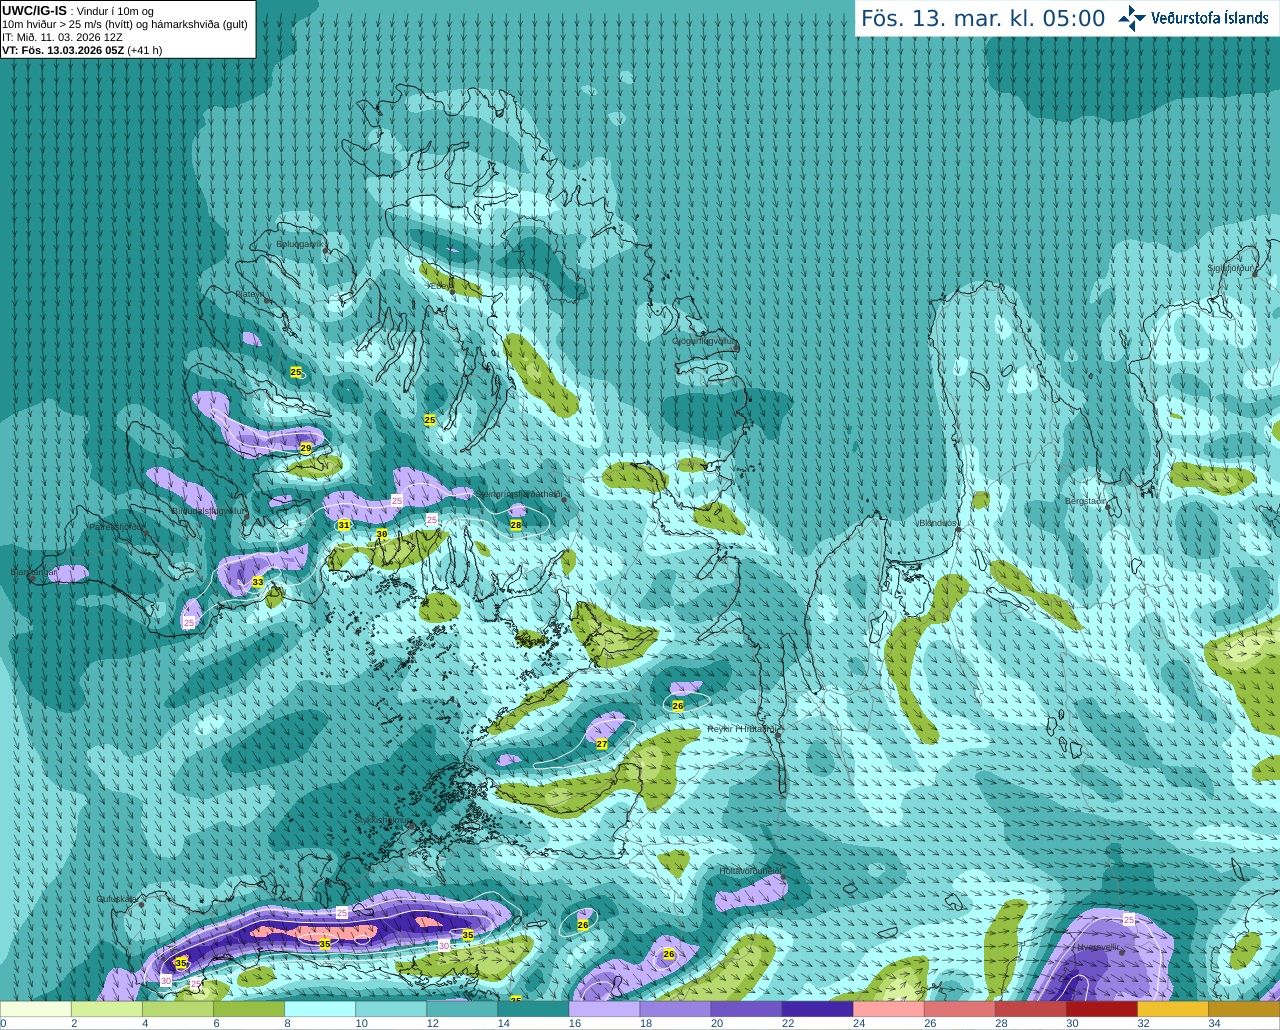This screenshot has width=1280, height=1030.
Task: Select the 4–6 m/s legend swatch
Action: [x=178, y=1009]
